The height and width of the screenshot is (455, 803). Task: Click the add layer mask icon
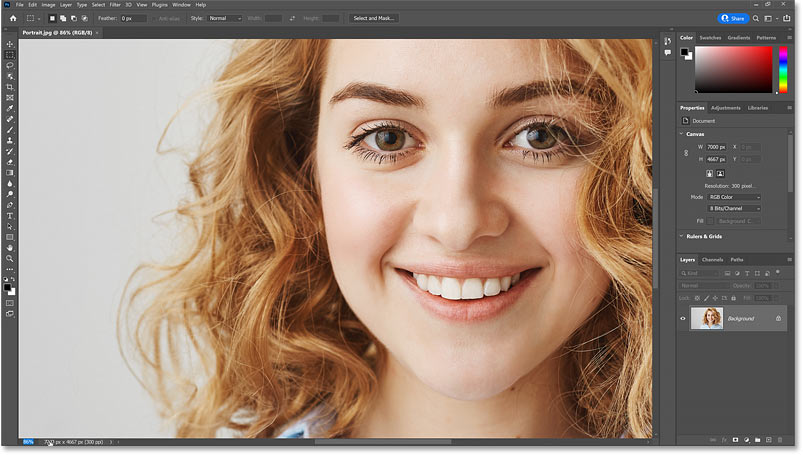(735, 440)
